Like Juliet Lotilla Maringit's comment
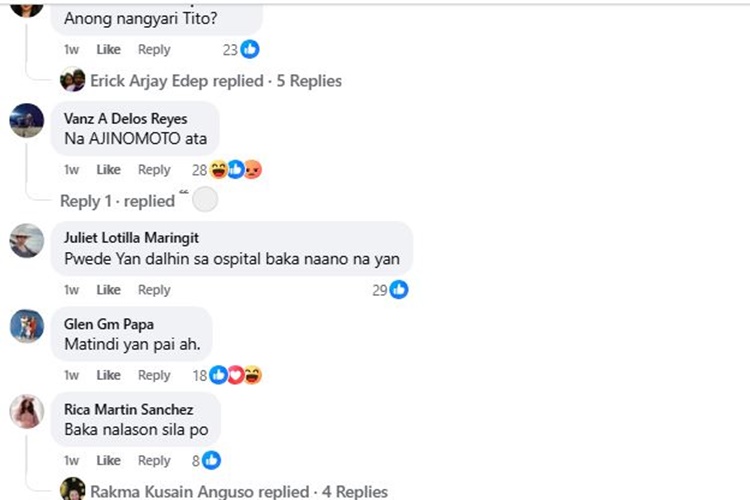Screen dimensions: 750x500 (108, 290)
